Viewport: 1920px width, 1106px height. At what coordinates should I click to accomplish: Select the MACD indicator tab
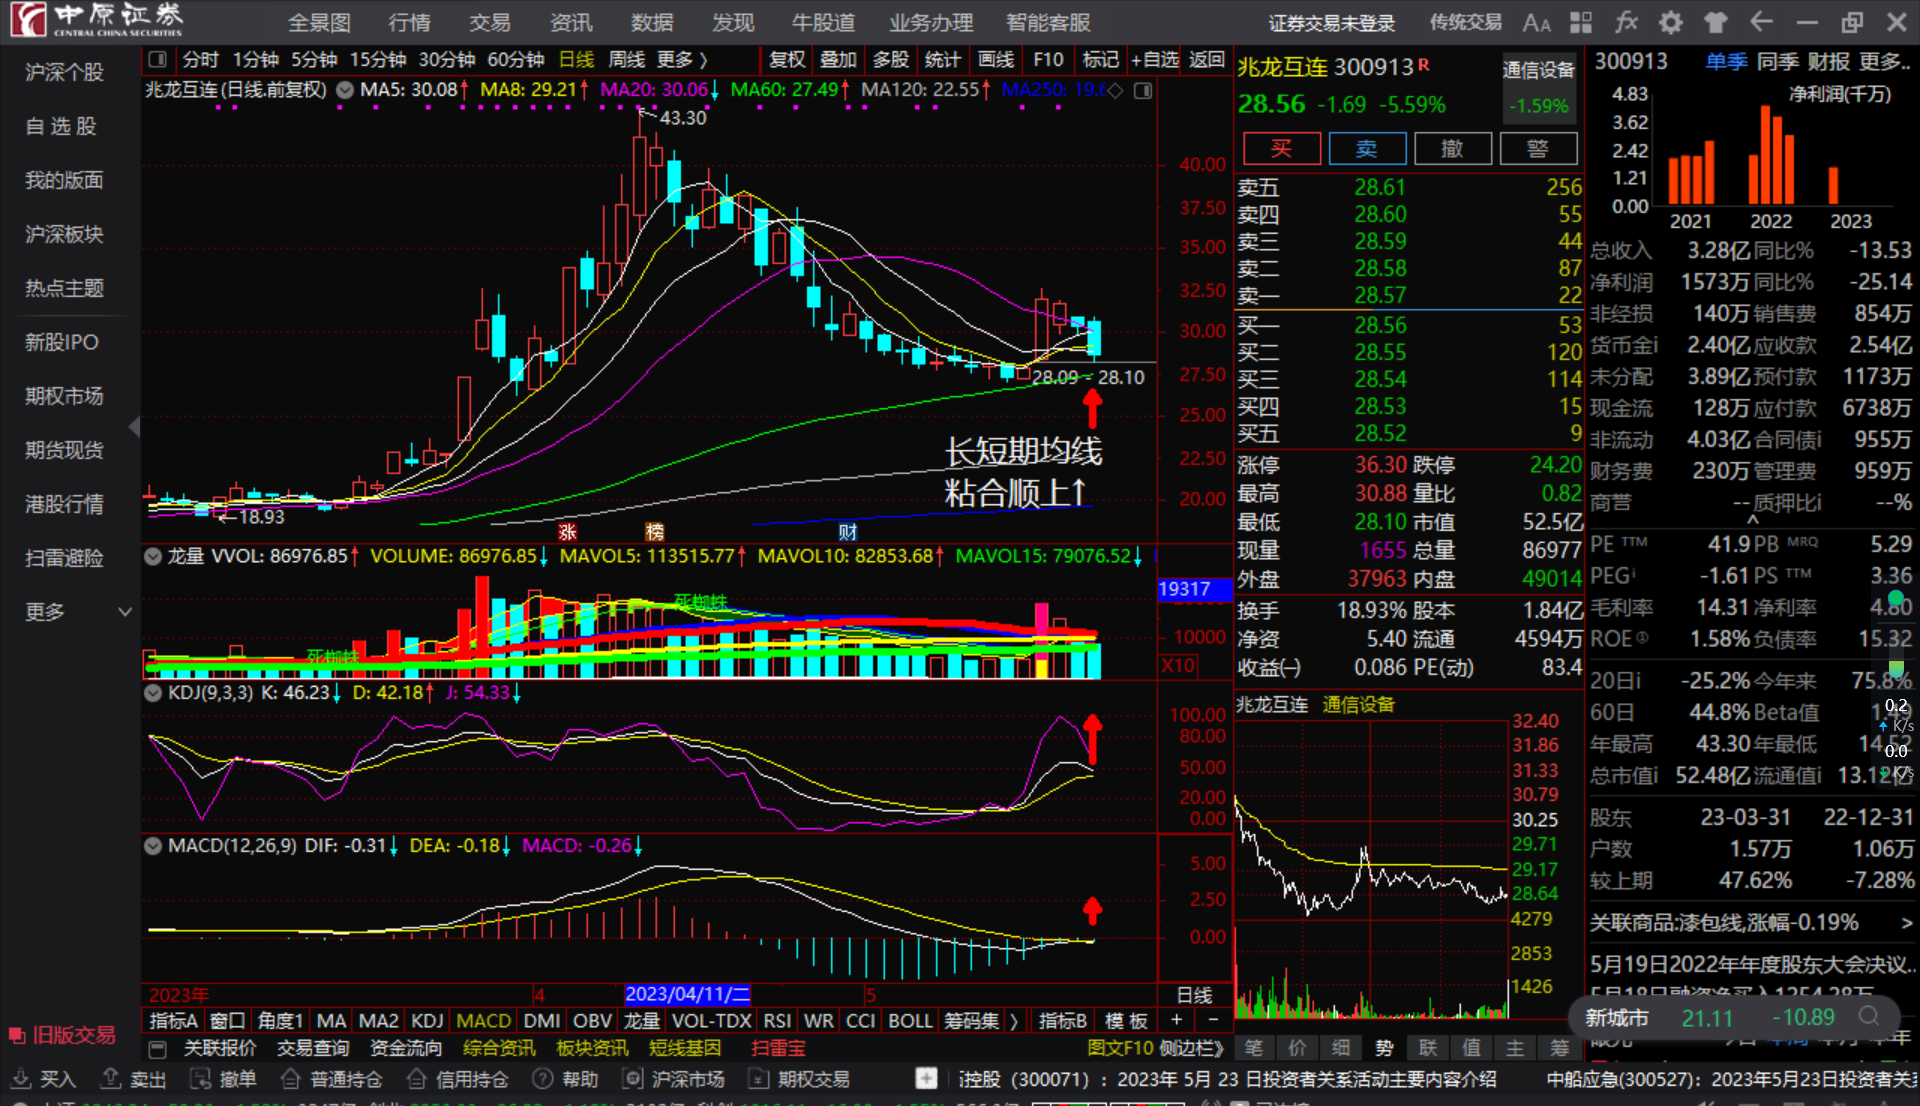tap(483, 1021)
